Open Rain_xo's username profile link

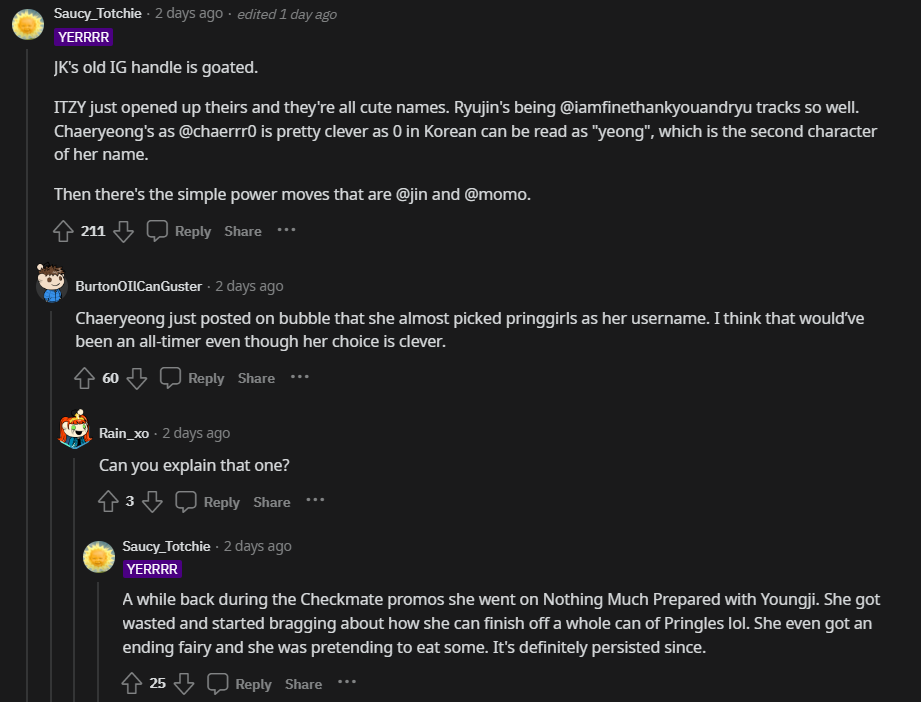tap(124, 433)
